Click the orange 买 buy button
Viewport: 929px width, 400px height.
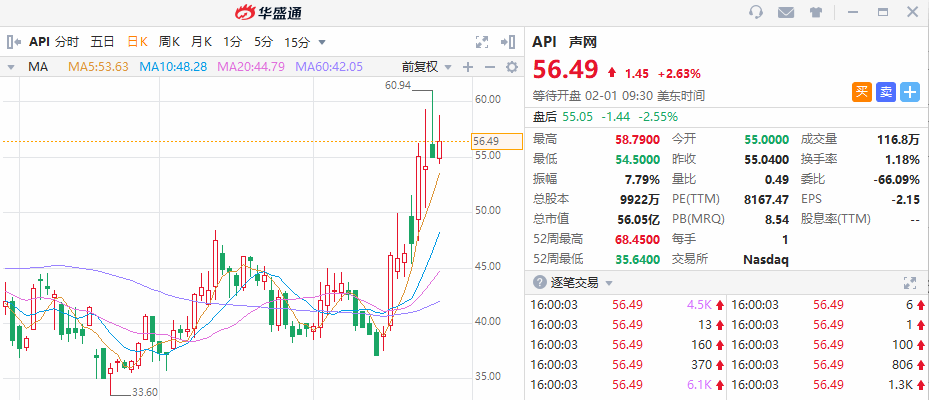[x=862, y=92]
